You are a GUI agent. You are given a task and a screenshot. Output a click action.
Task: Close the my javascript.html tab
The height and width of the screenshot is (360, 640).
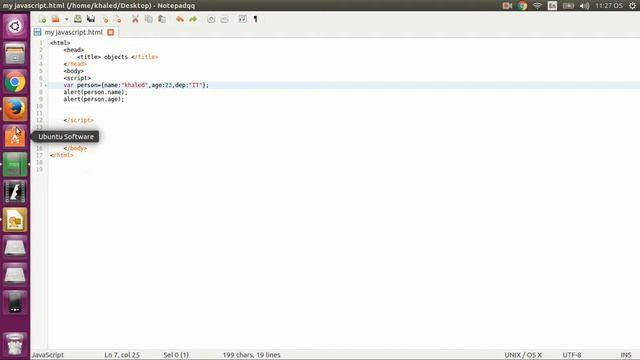pyautogui.click(x=111, y=32)
